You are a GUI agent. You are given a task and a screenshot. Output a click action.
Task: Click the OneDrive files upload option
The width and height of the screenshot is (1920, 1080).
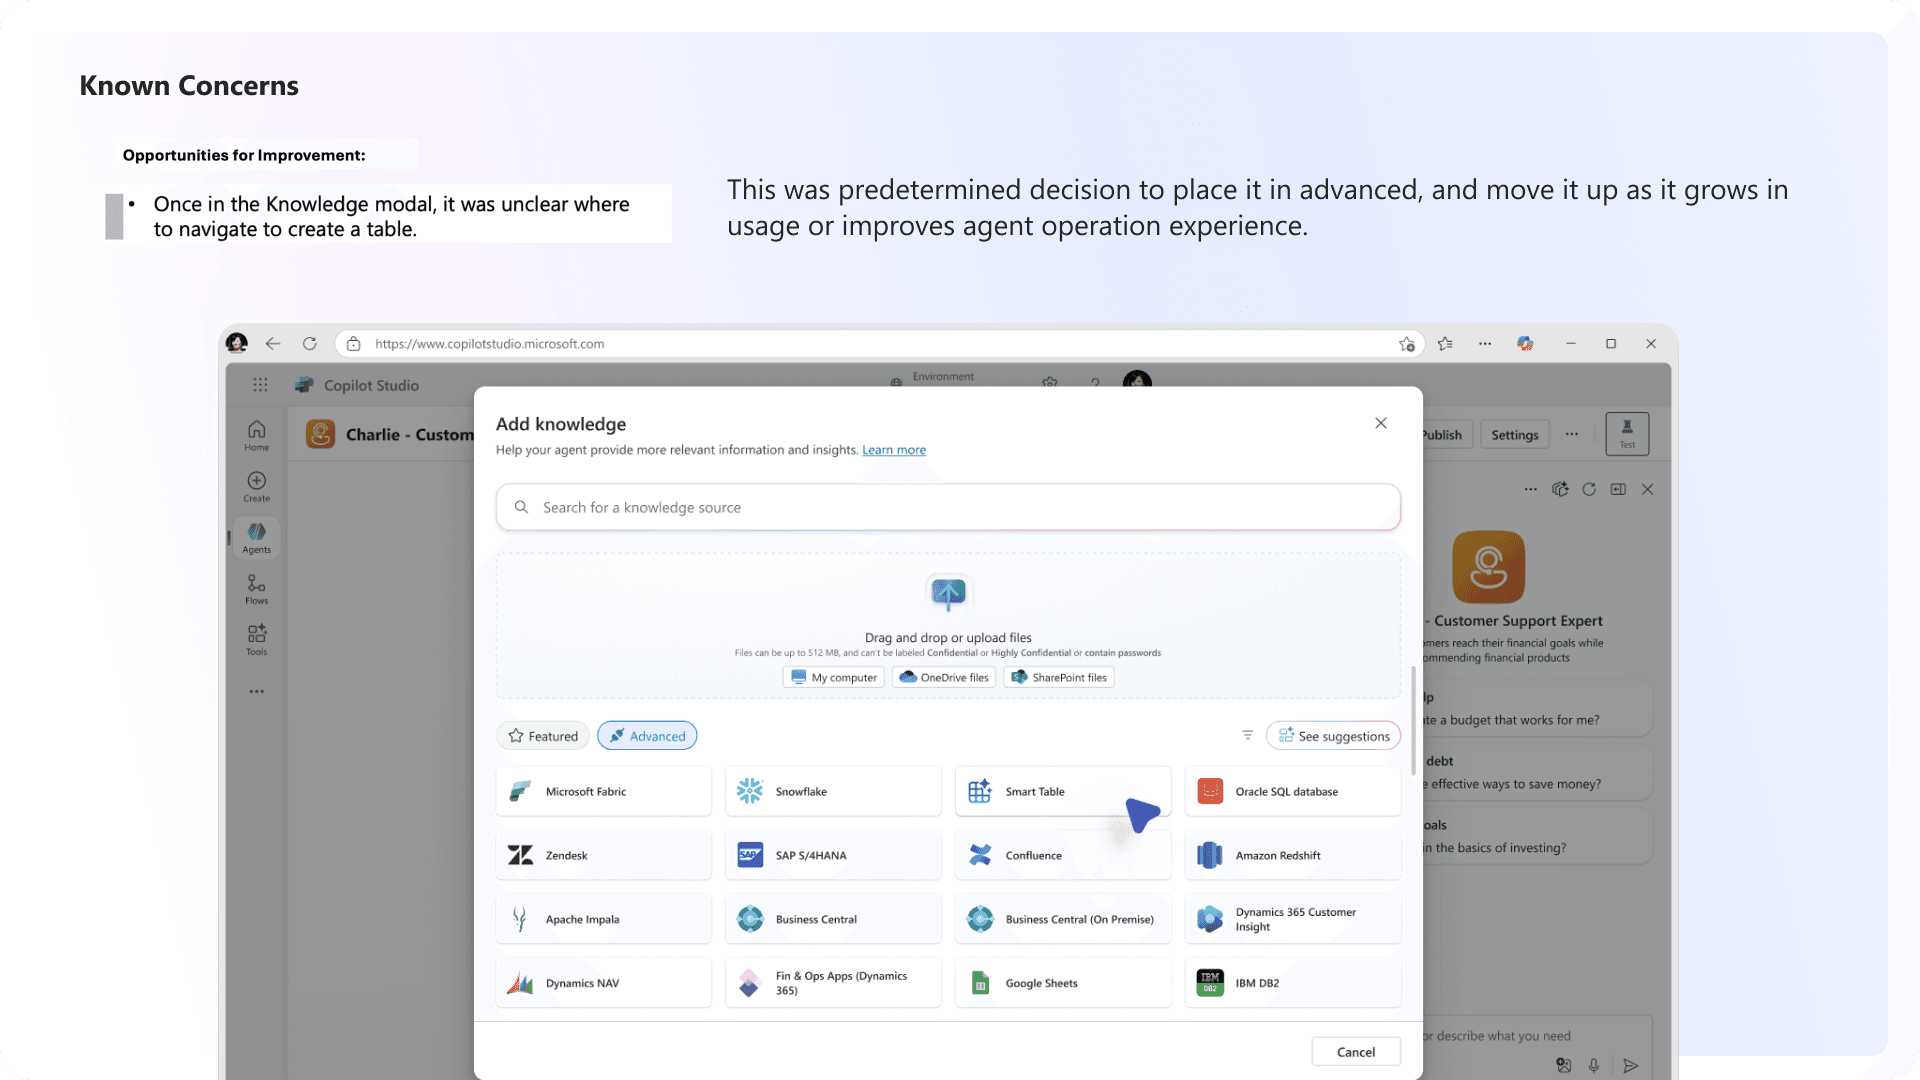pyautogui.click(x=943, y=677)
